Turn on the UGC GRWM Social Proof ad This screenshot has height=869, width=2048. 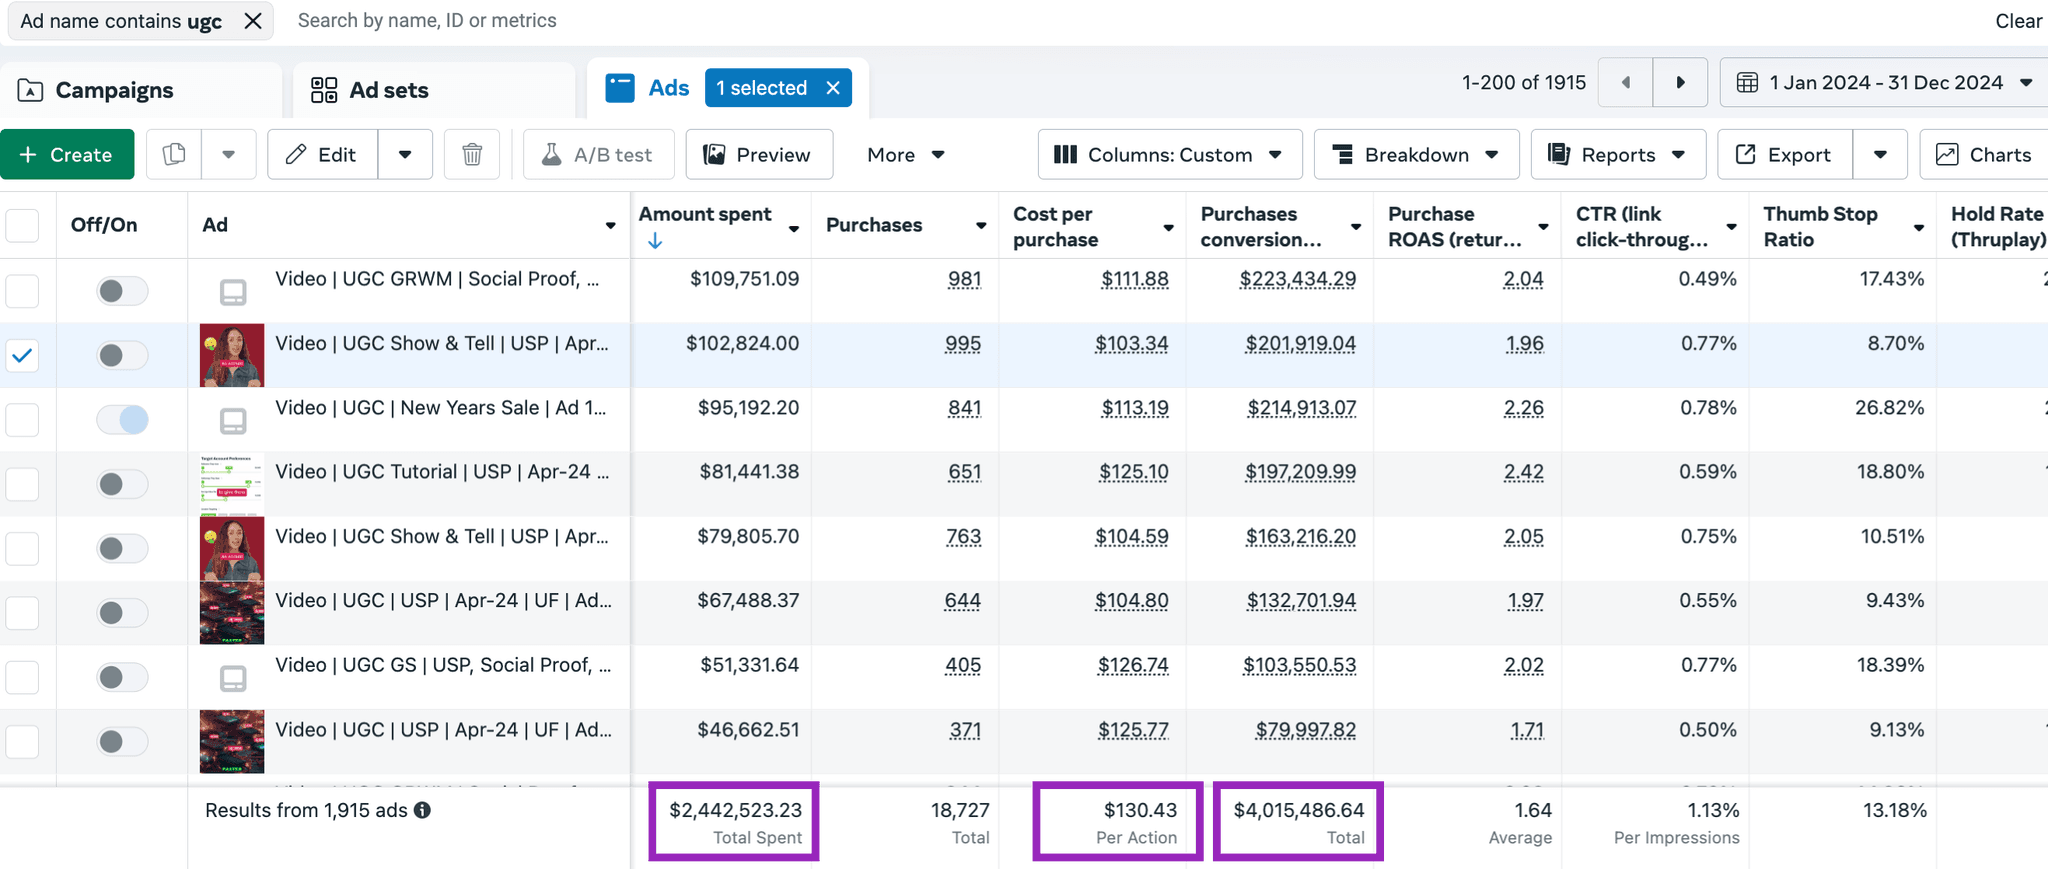pos(122,291)
